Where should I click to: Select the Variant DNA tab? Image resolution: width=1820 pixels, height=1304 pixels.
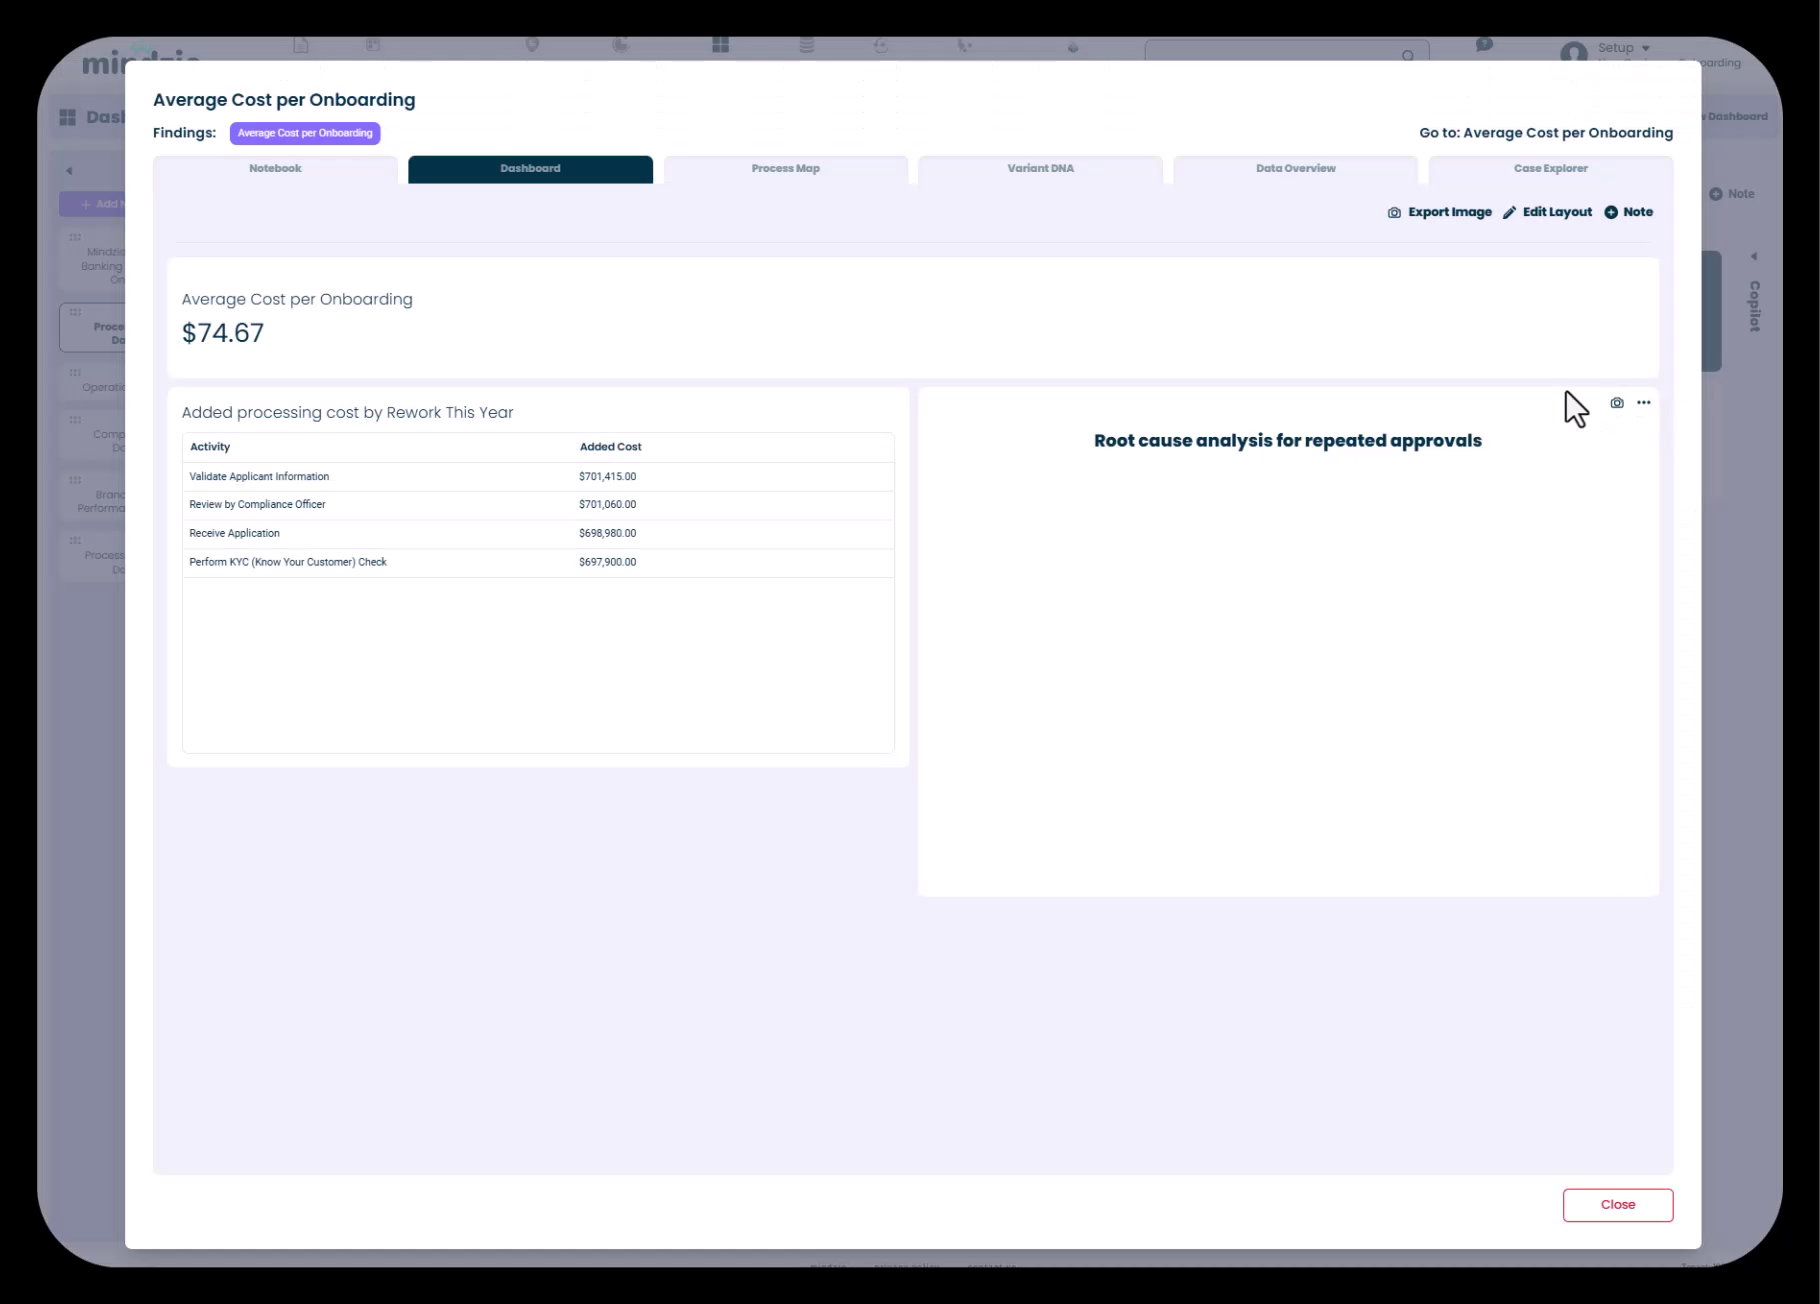1040,169
